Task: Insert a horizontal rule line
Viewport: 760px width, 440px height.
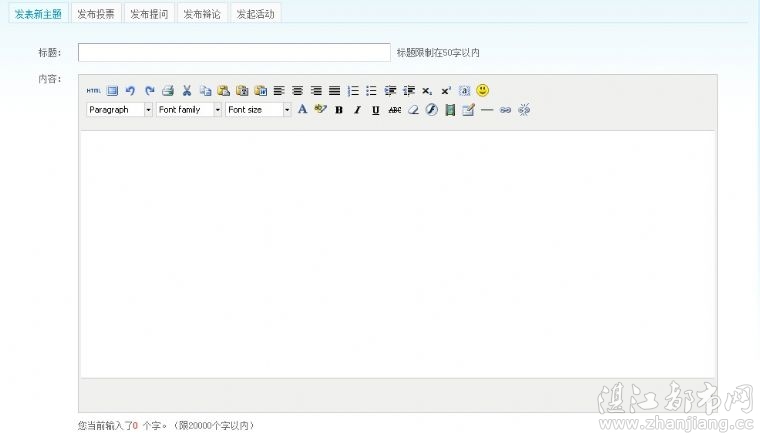Action: pos(487,110)
